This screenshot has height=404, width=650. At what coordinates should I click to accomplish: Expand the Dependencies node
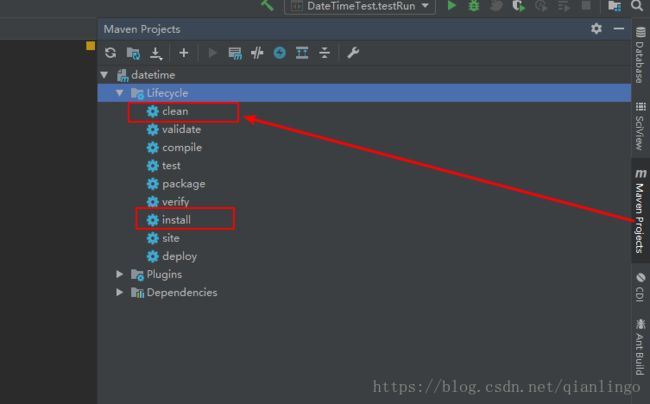tap(119, 292)
